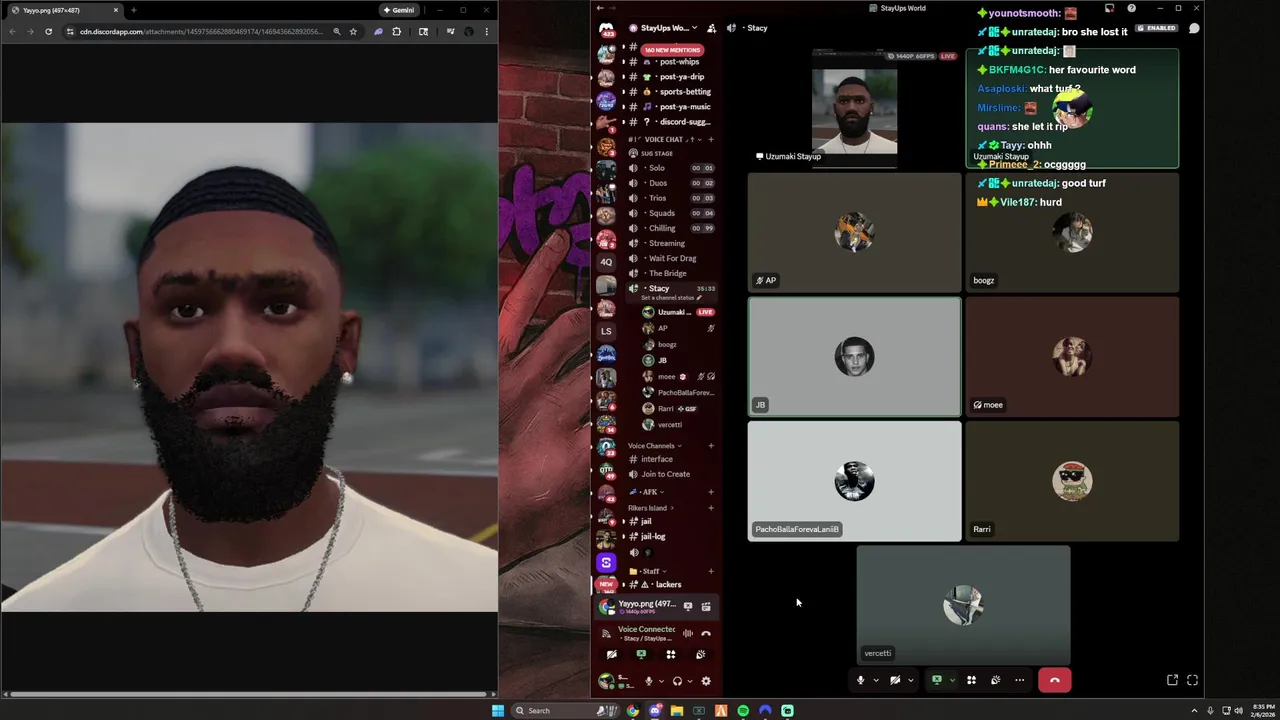Enter full screen for the call
Screen dimensions: 1280x720
point(1192,680)
